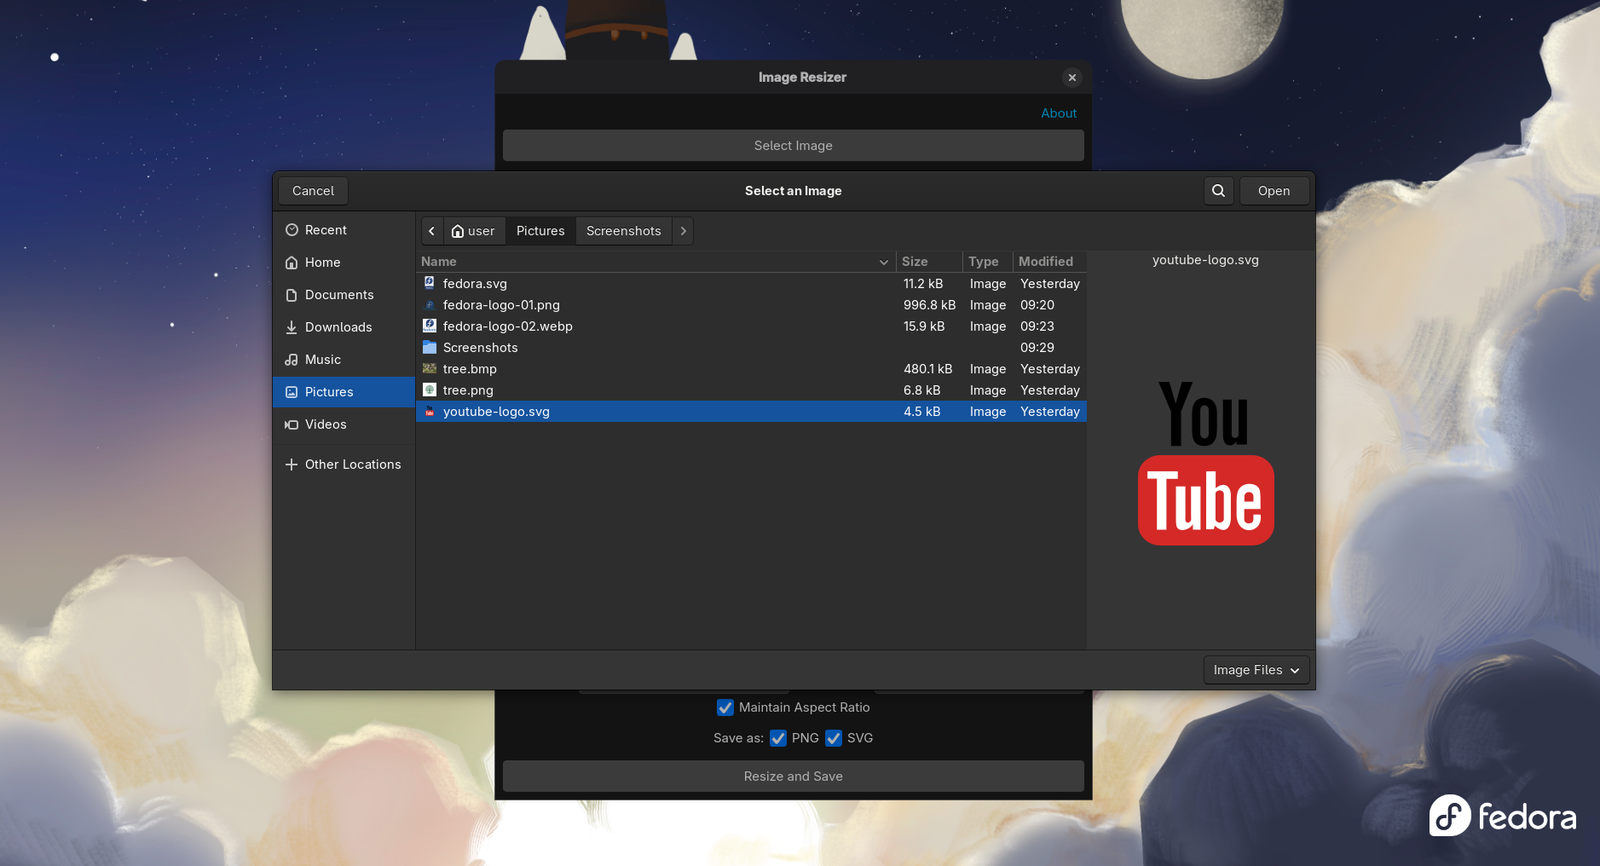The width and height of the screenshot is (1600, 866).
Task: Select the fedora.svg file name
Action: pyautogui.click(x=475, y=284)
